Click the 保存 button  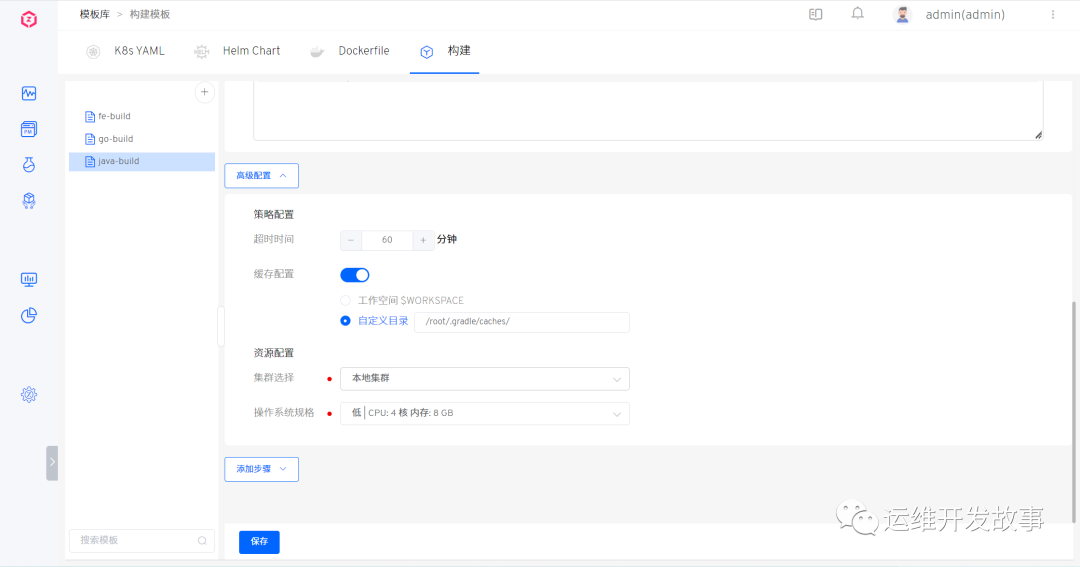(259, 542)
